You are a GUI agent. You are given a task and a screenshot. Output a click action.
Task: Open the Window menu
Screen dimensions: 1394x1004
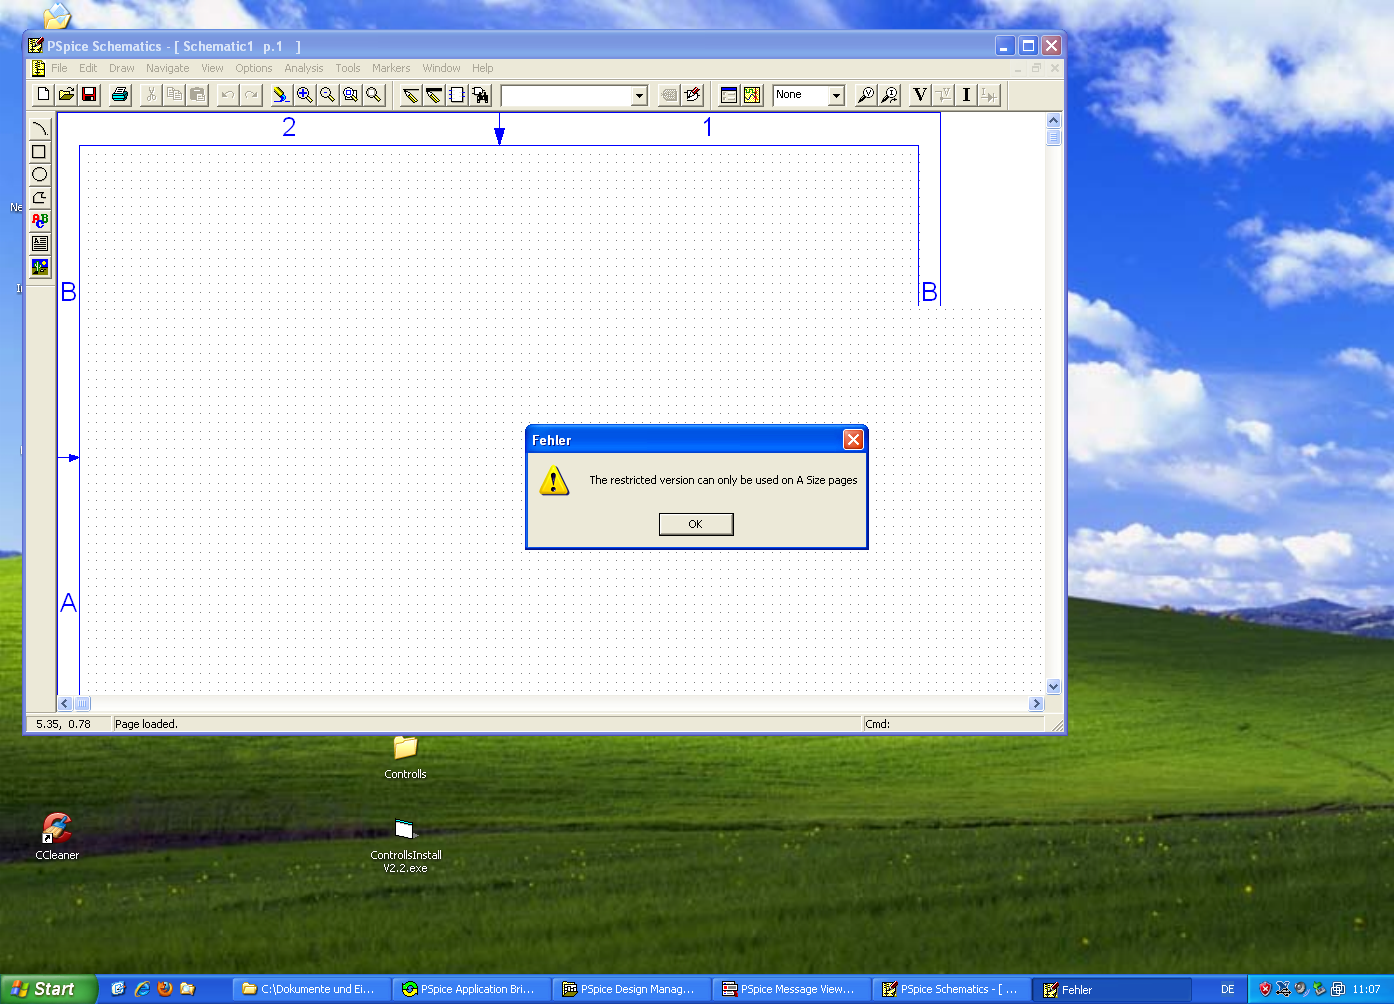(x=441, y=68)
